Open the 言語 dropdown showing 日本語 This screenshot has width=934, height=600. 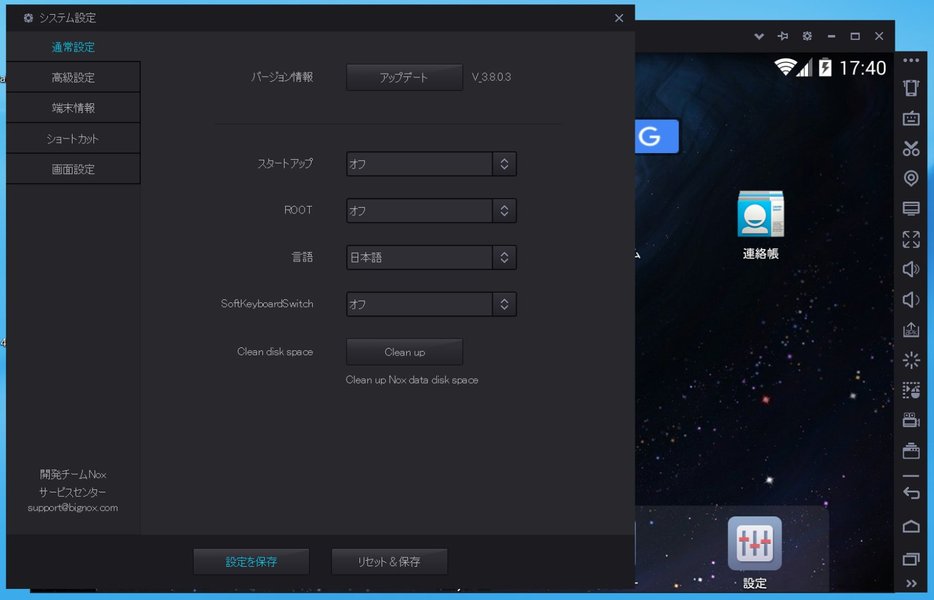431,257
